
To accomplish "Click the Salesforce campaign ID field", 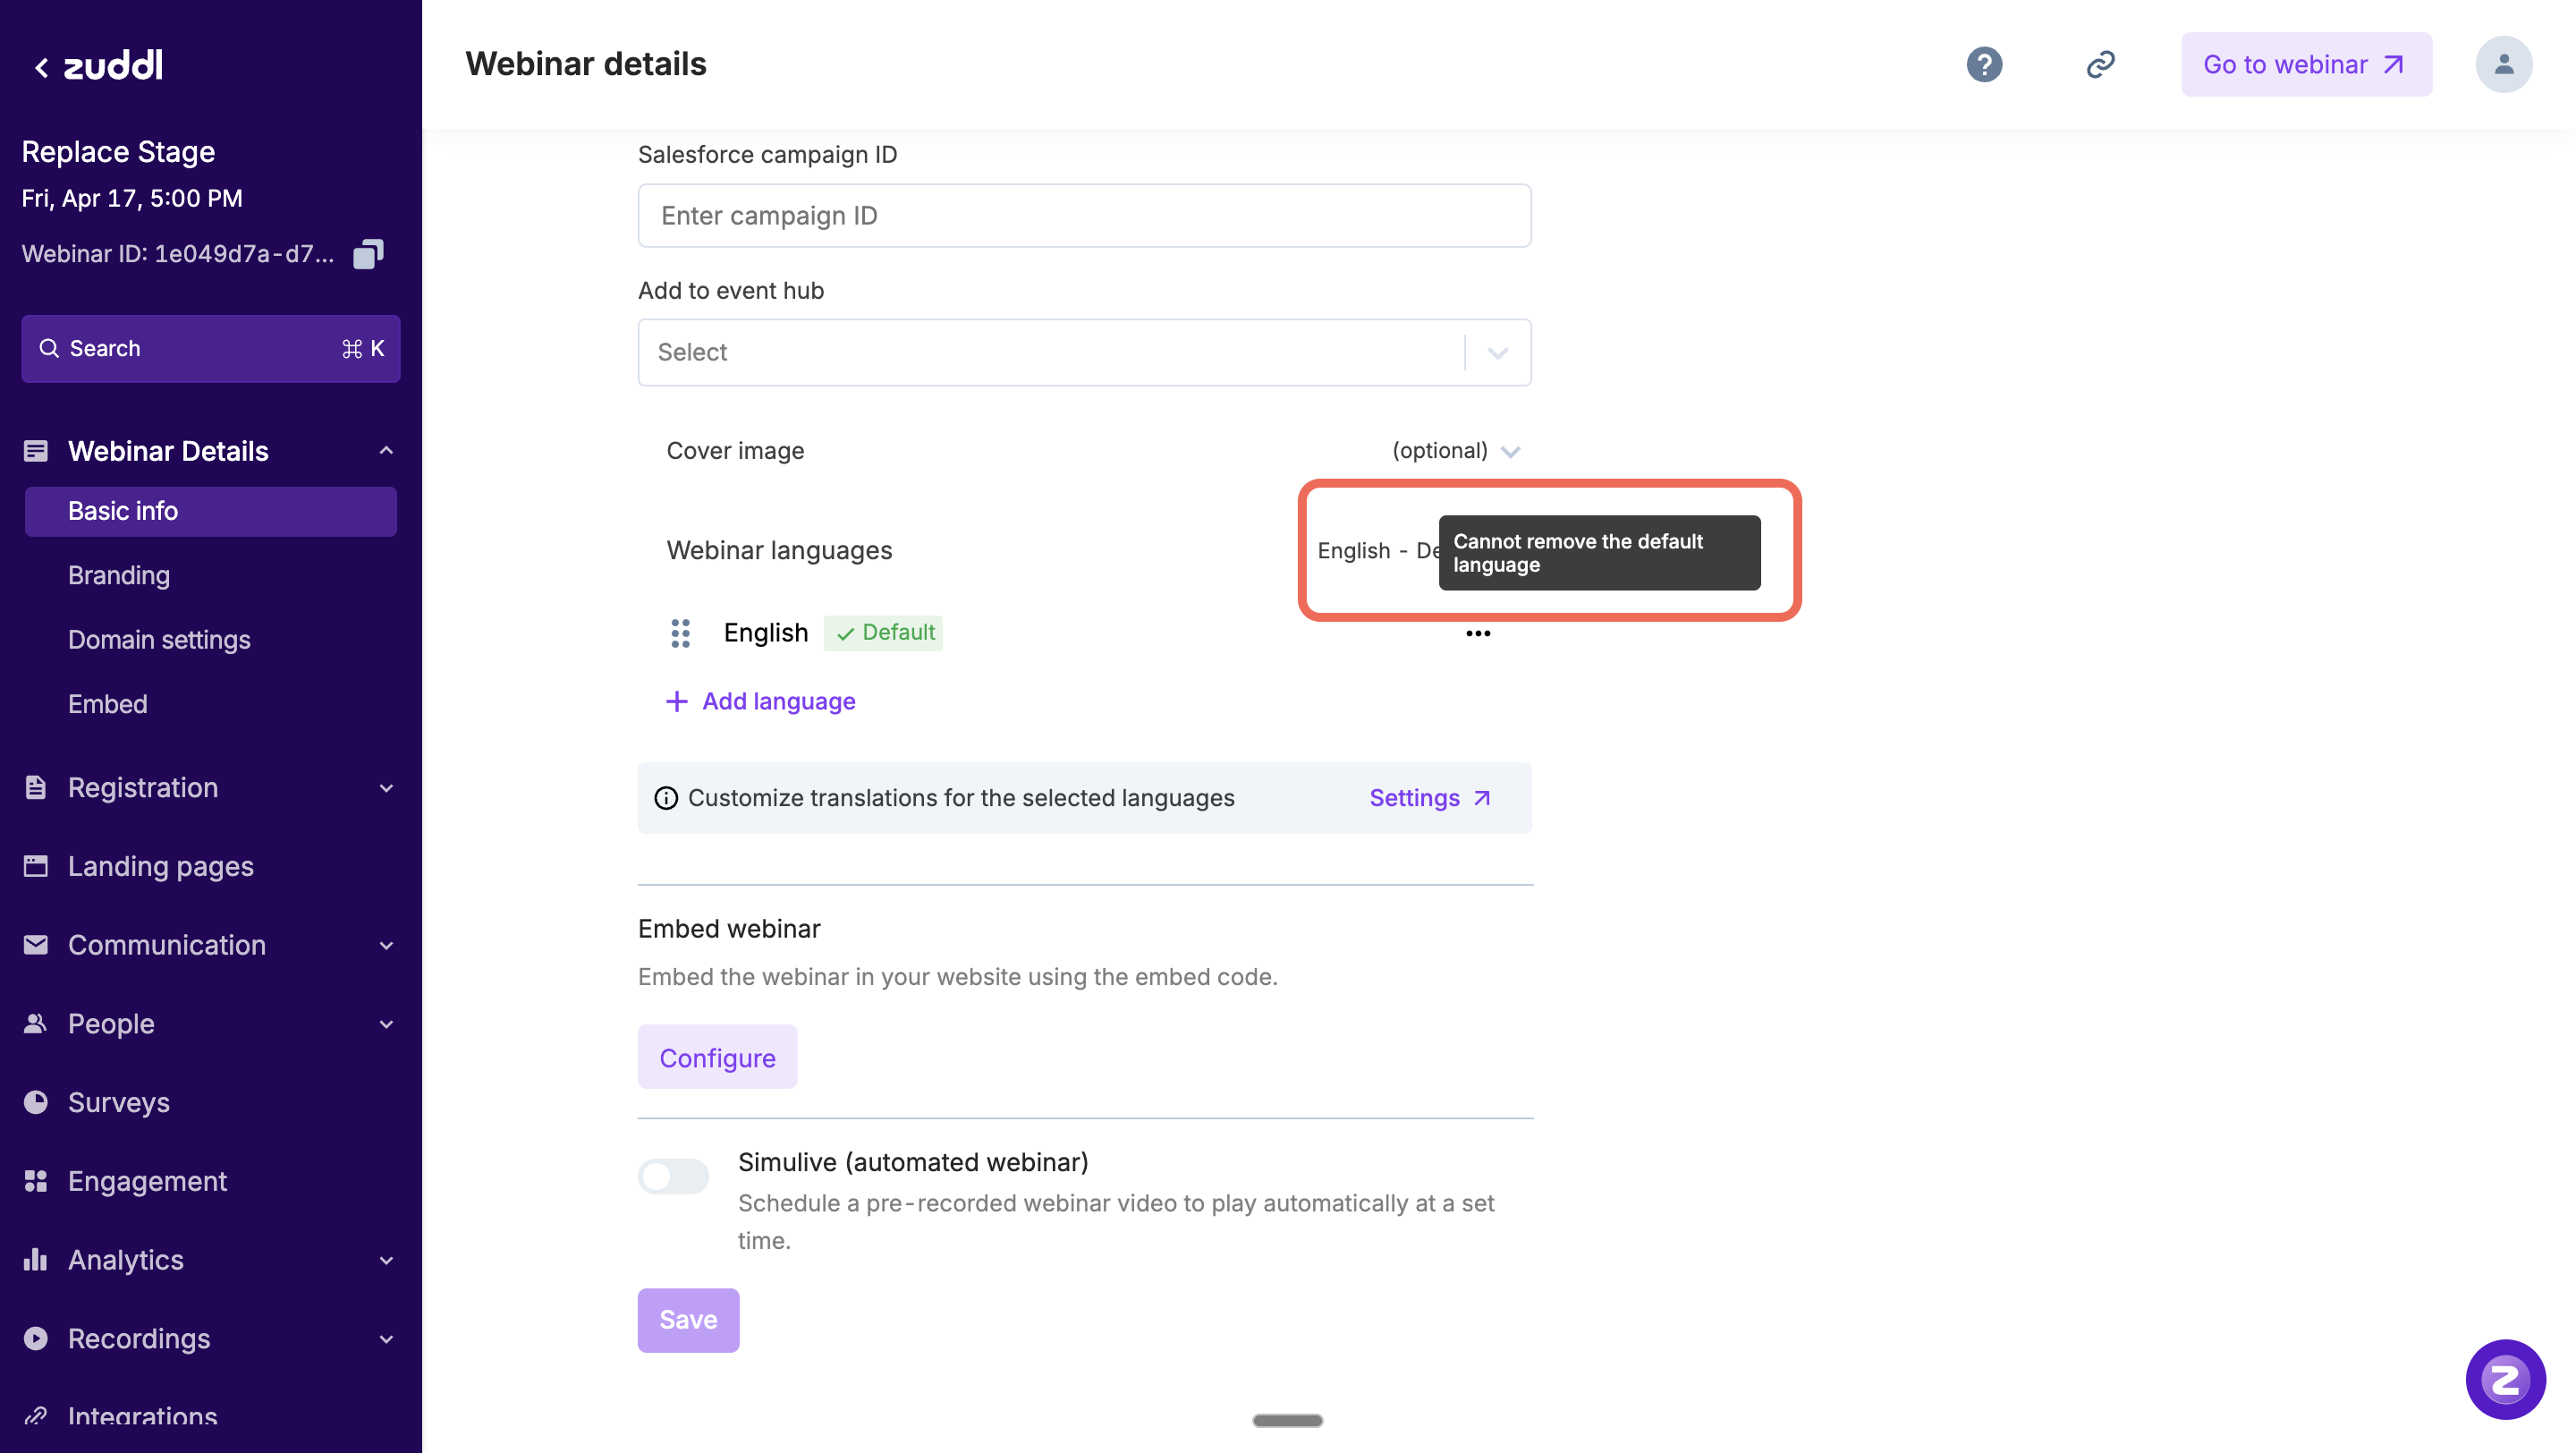I will point(1084,216).
